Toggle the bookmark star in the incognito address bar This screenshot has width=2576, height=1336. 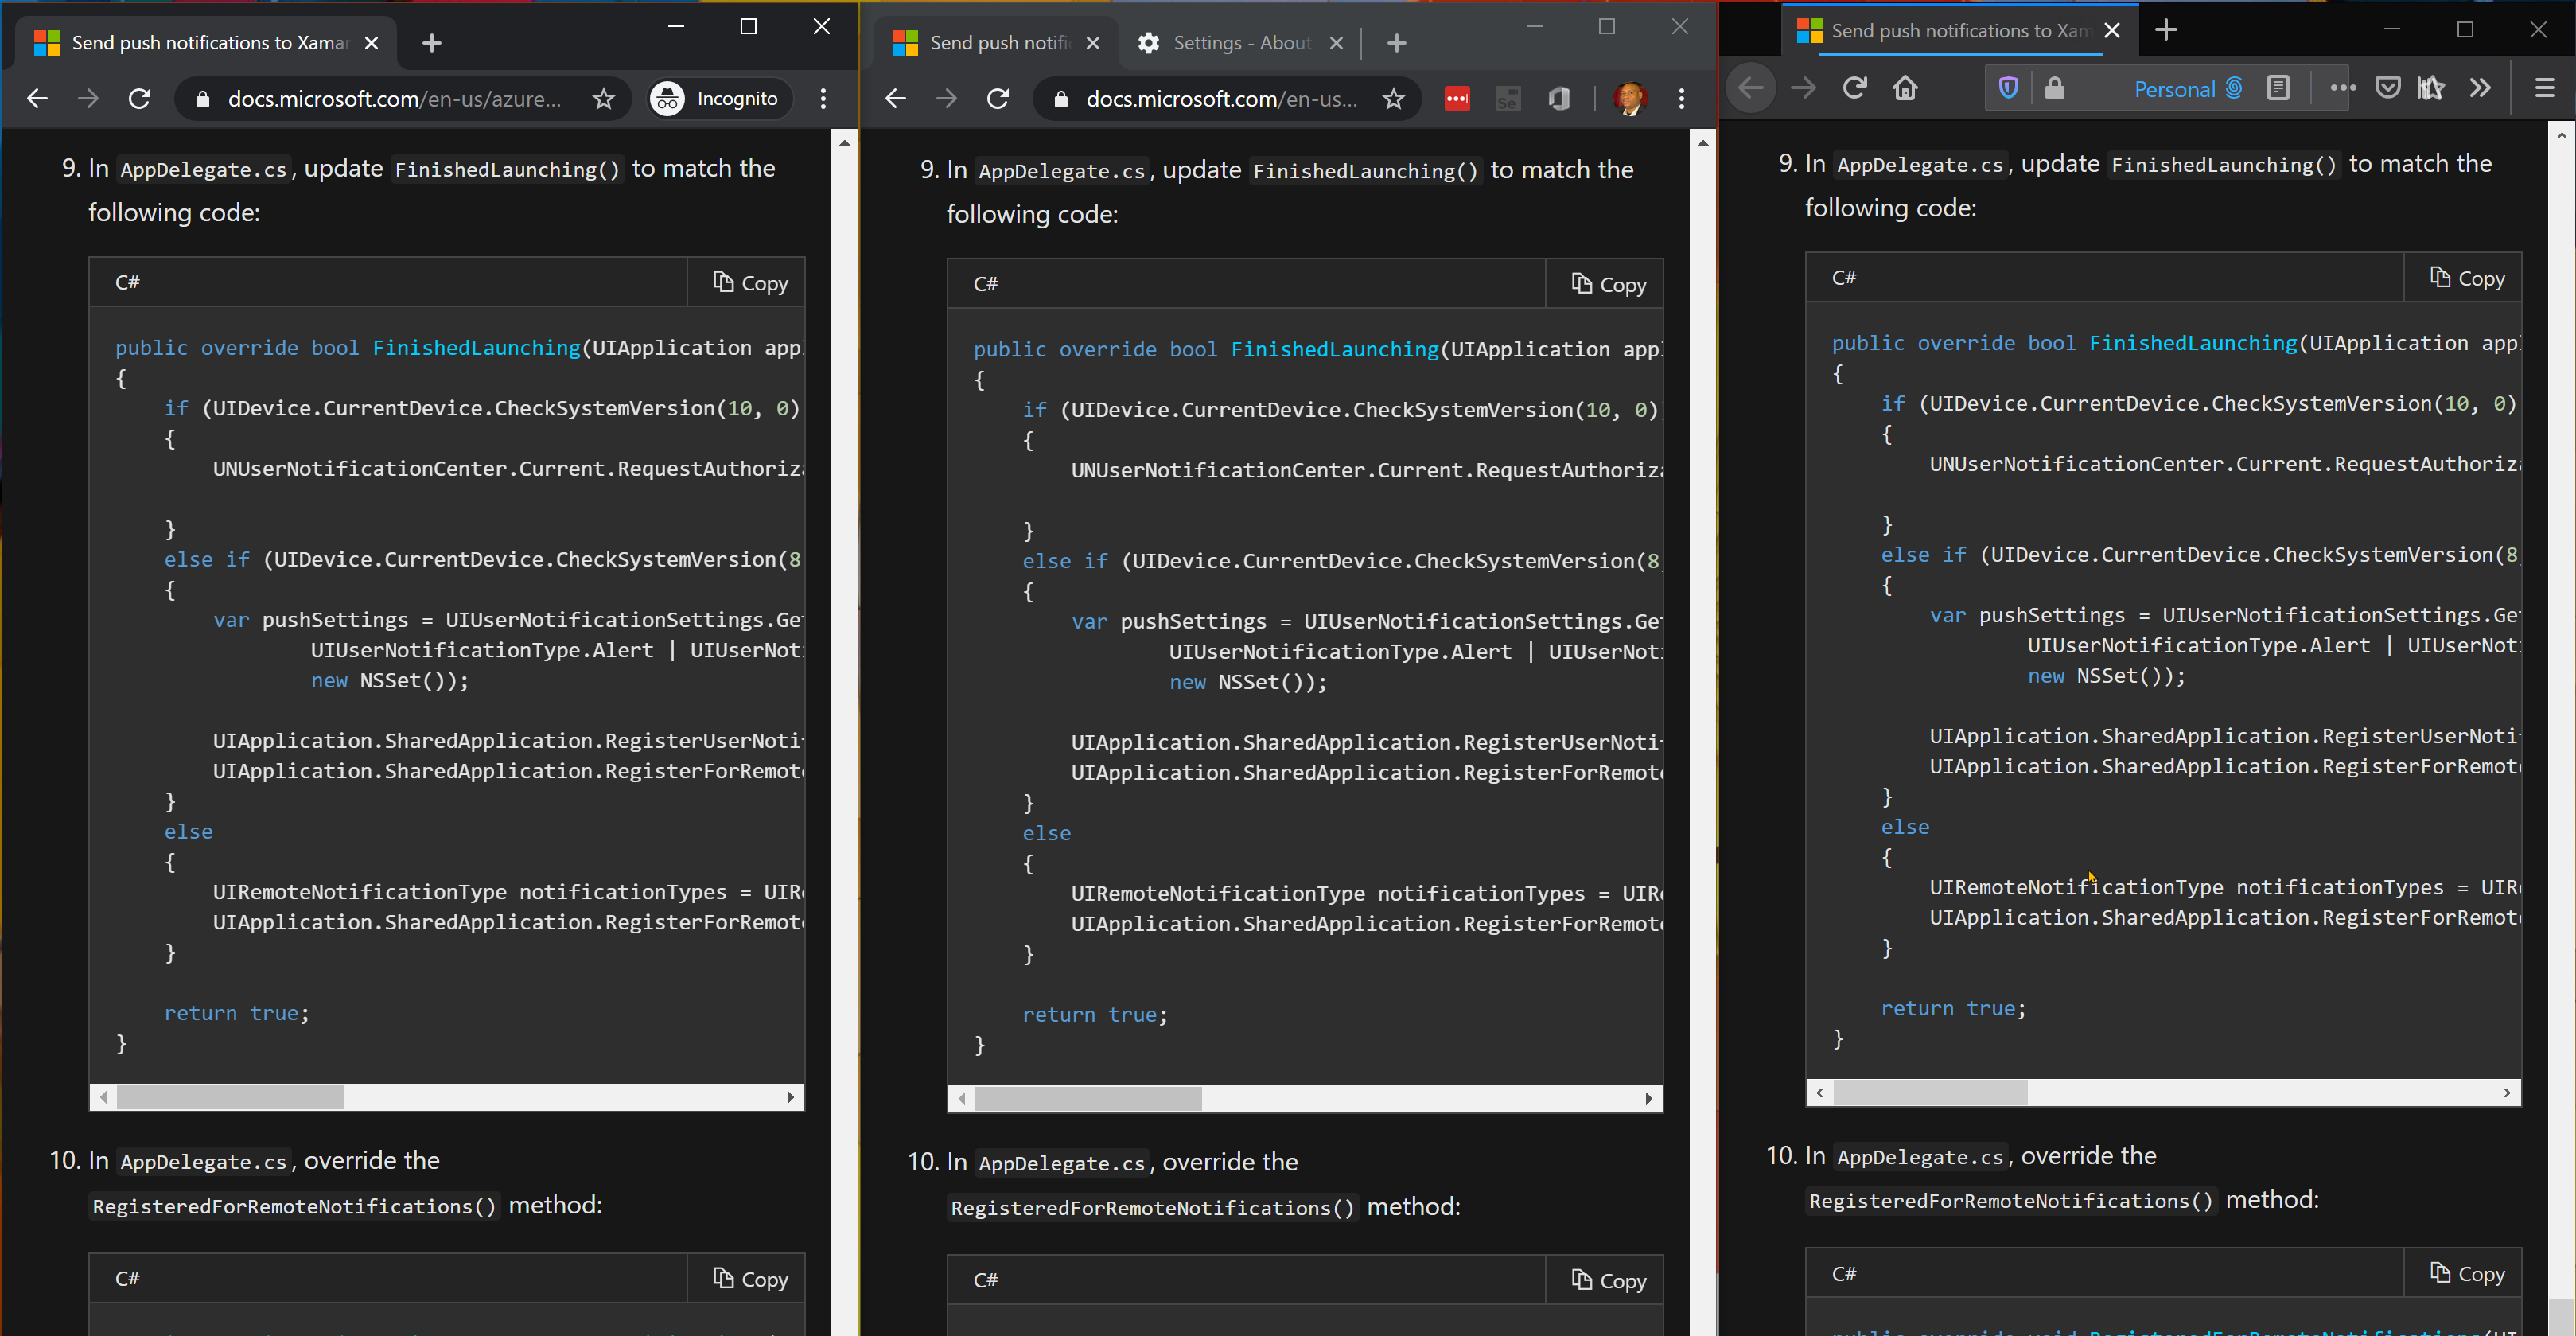click(603, 98)
